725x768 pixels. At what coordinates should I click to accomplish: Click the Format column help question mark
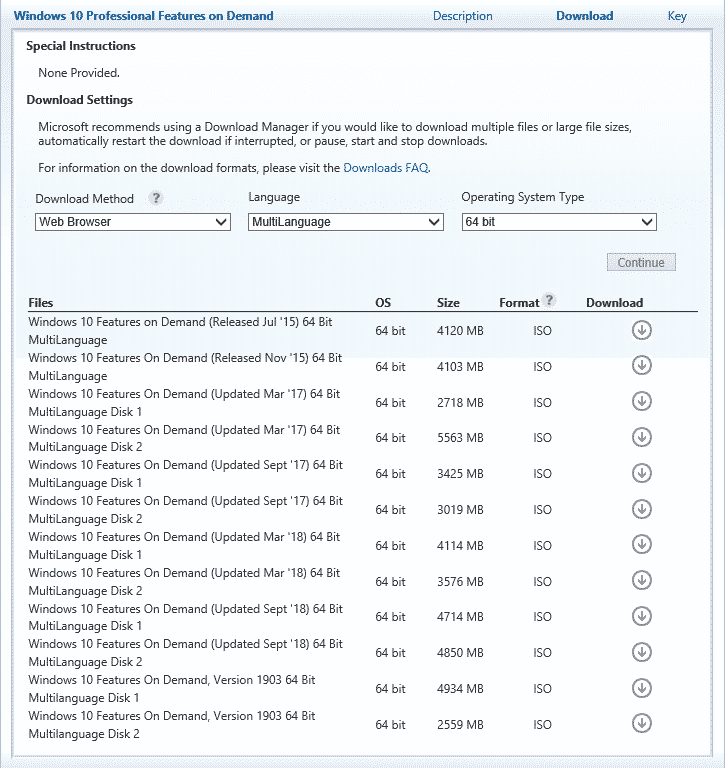[550, 300]
